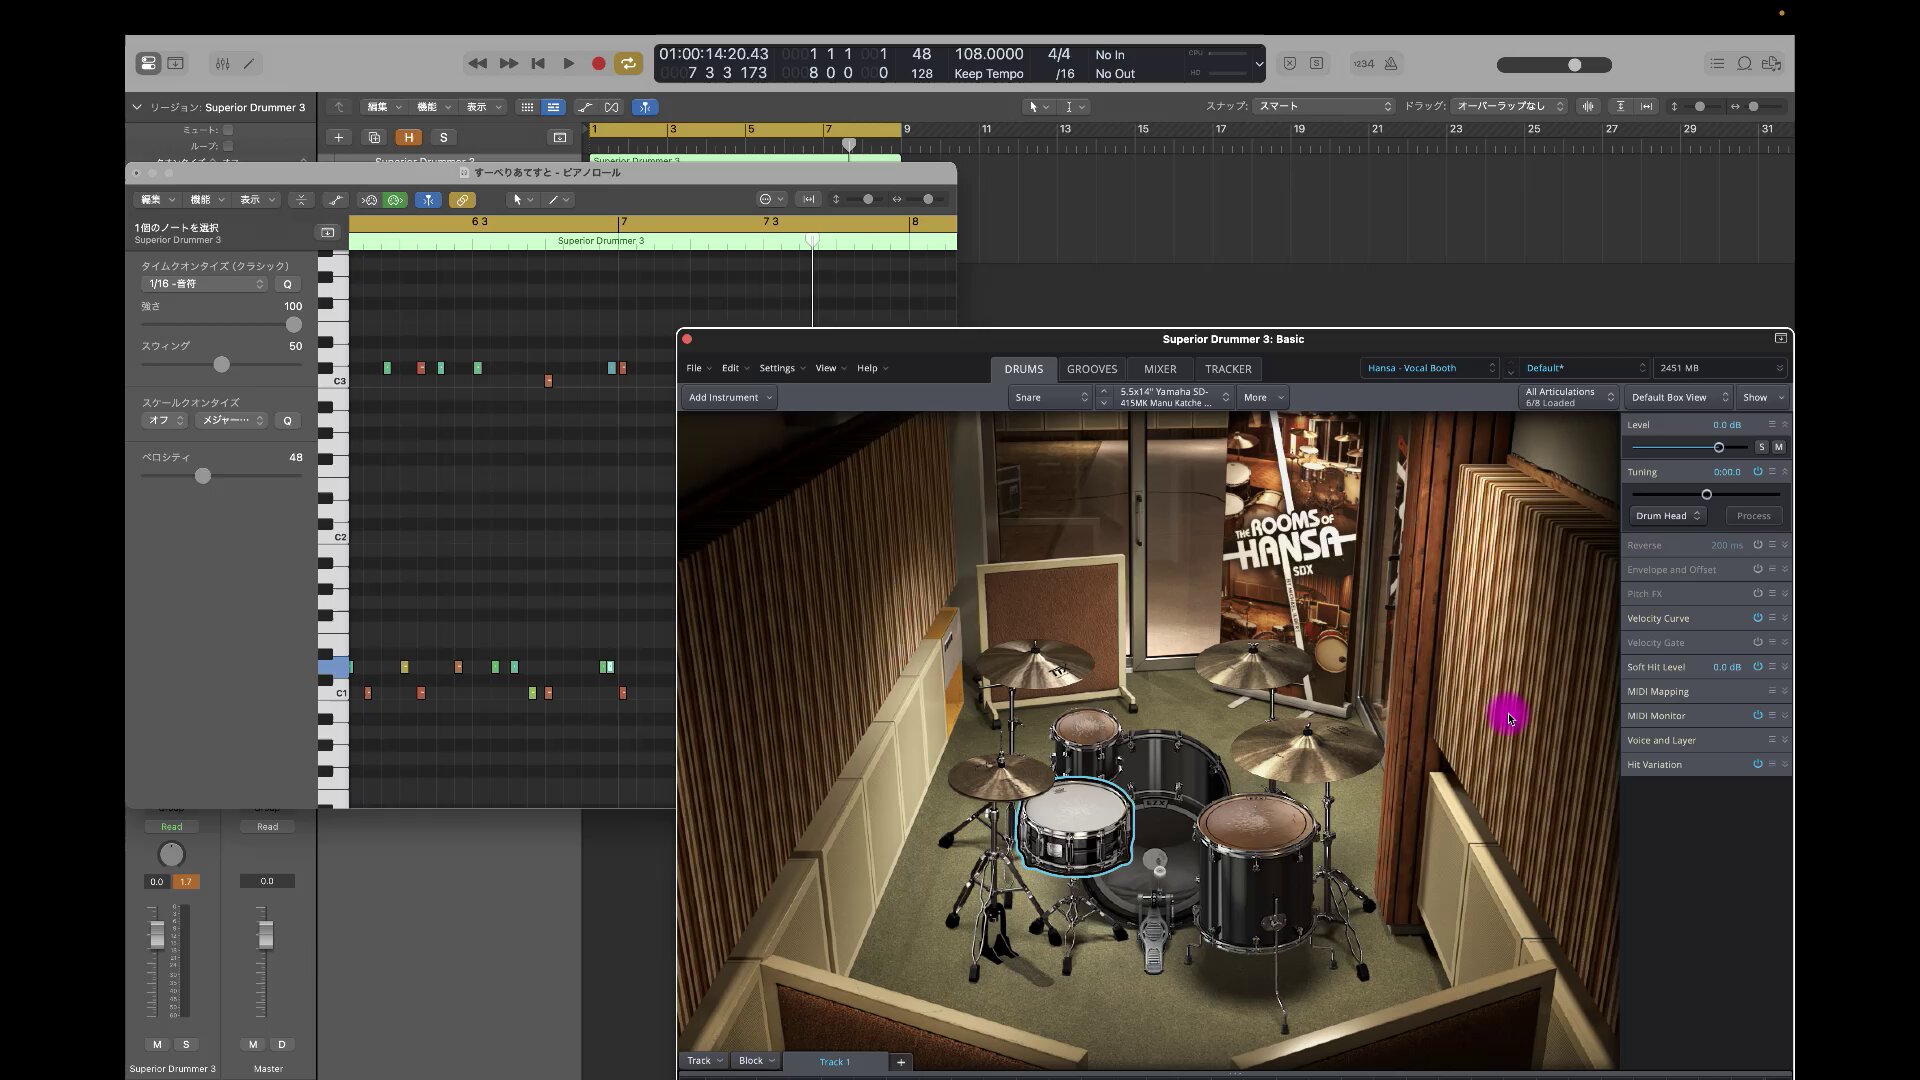Open the Loop Browser icon

point(1744,63)
